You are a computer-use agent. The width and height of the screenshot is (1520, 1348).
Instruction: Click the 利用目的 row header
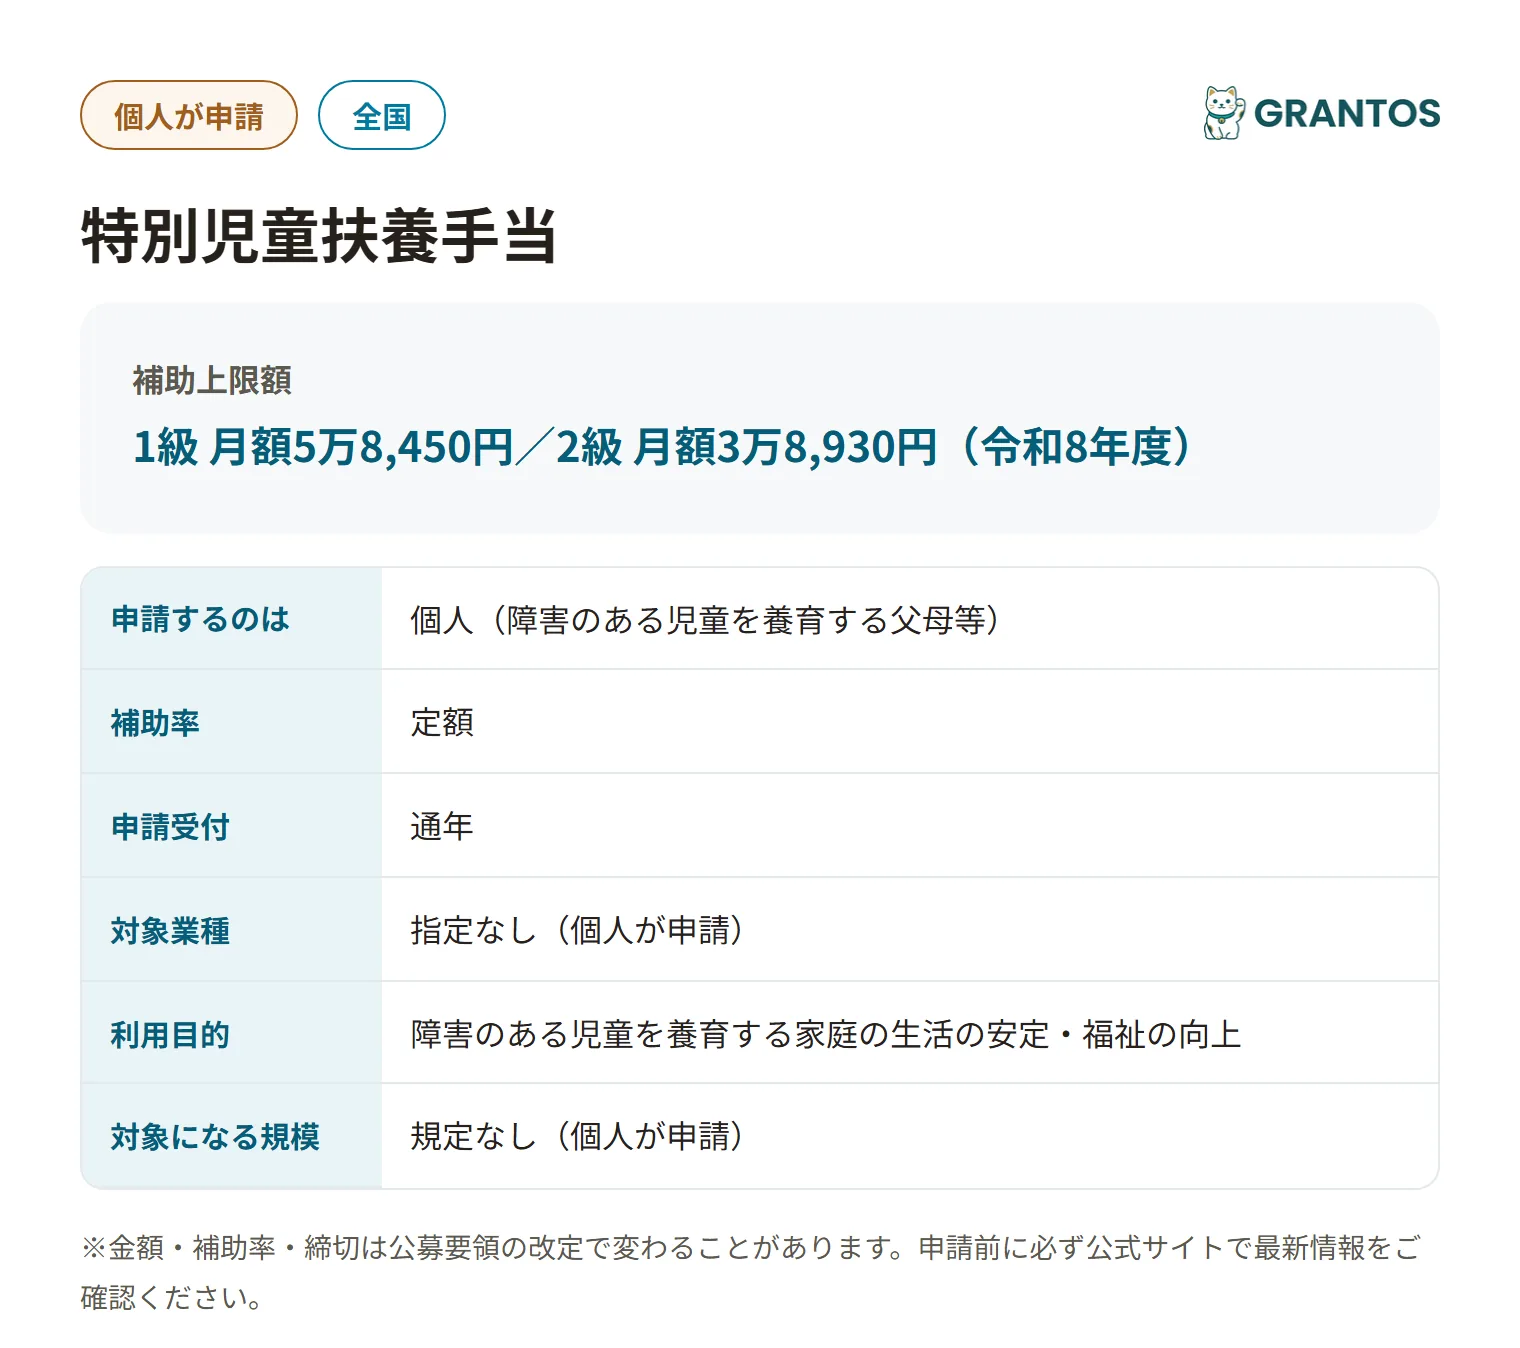231,1033
